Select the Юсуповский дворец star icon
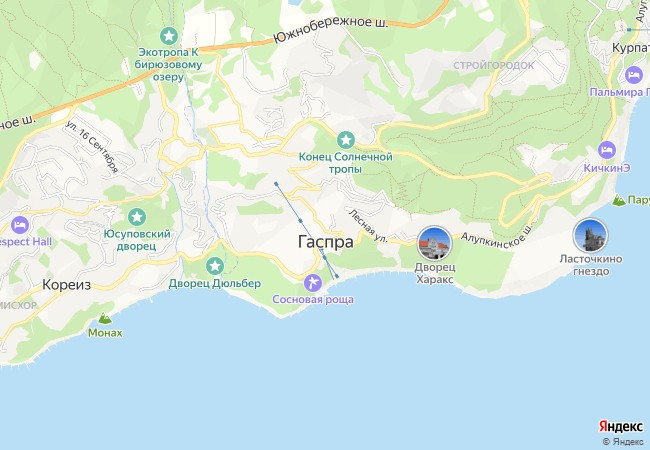Viewport: 650px width, 450px height. tap(137, 217)
